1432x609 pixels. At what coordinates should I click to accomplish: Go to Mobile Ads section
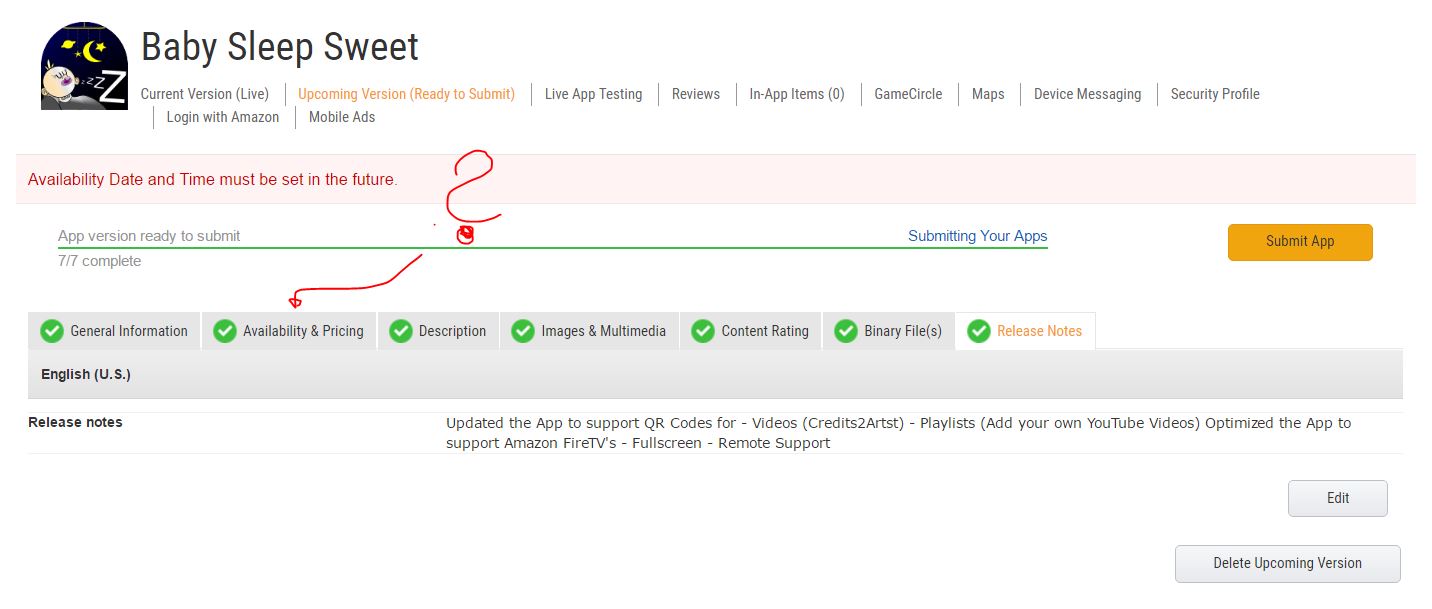point(342,117)
